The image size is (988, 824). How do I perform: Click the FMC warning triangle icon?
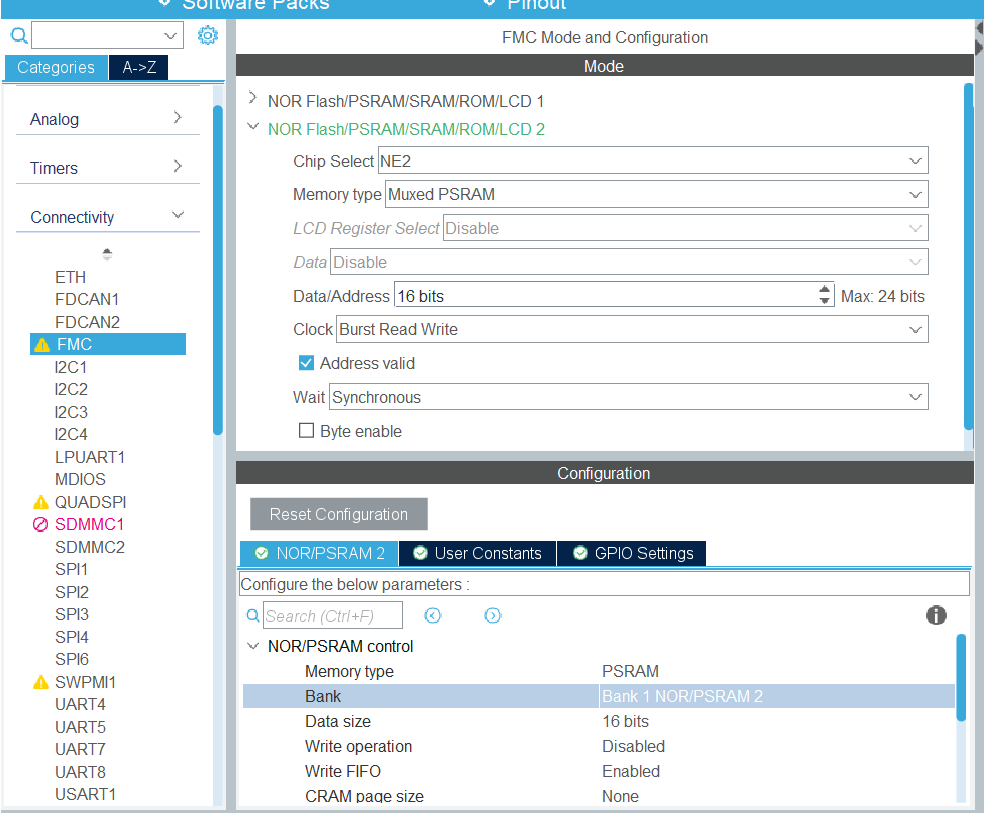coord(42,345)
